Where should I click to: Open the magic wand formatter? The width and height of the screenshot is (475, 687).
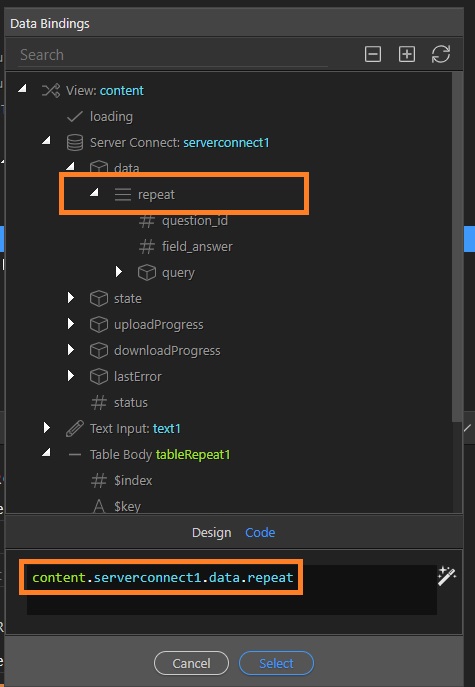(447, 576)
